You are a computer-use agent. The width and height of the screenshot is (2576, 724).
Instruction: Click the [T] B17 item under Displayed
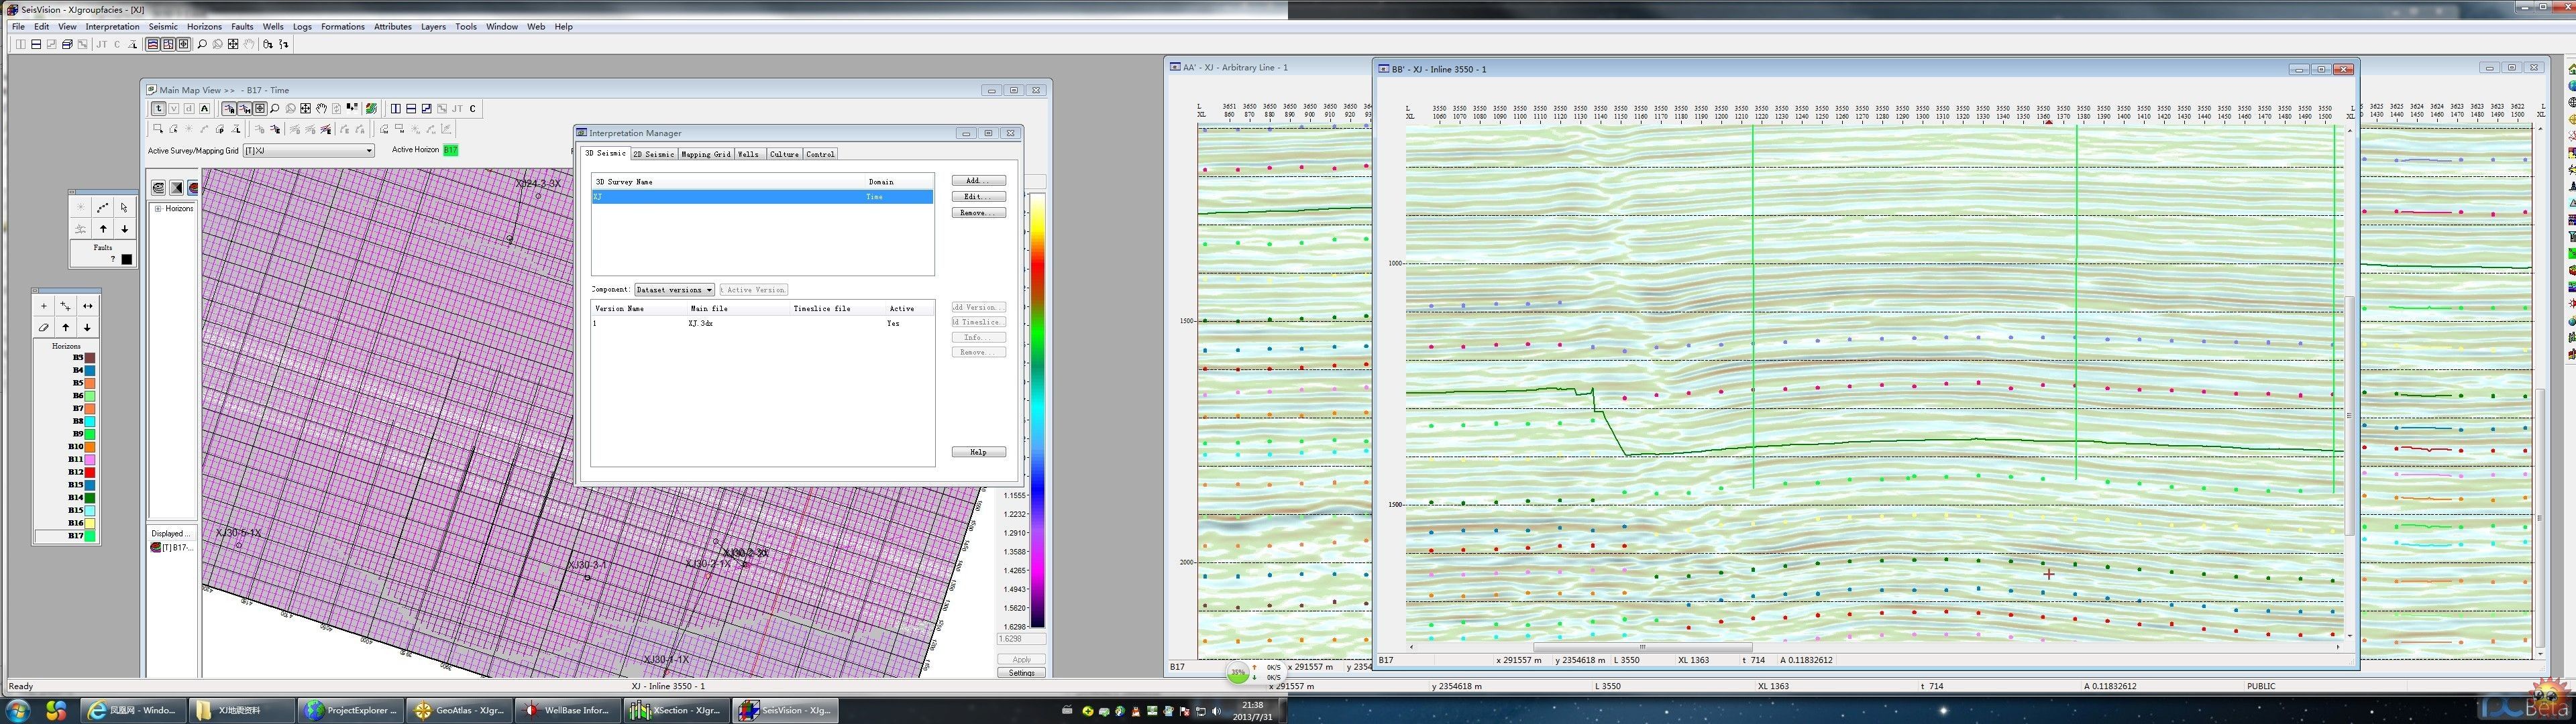coord(172,547)
